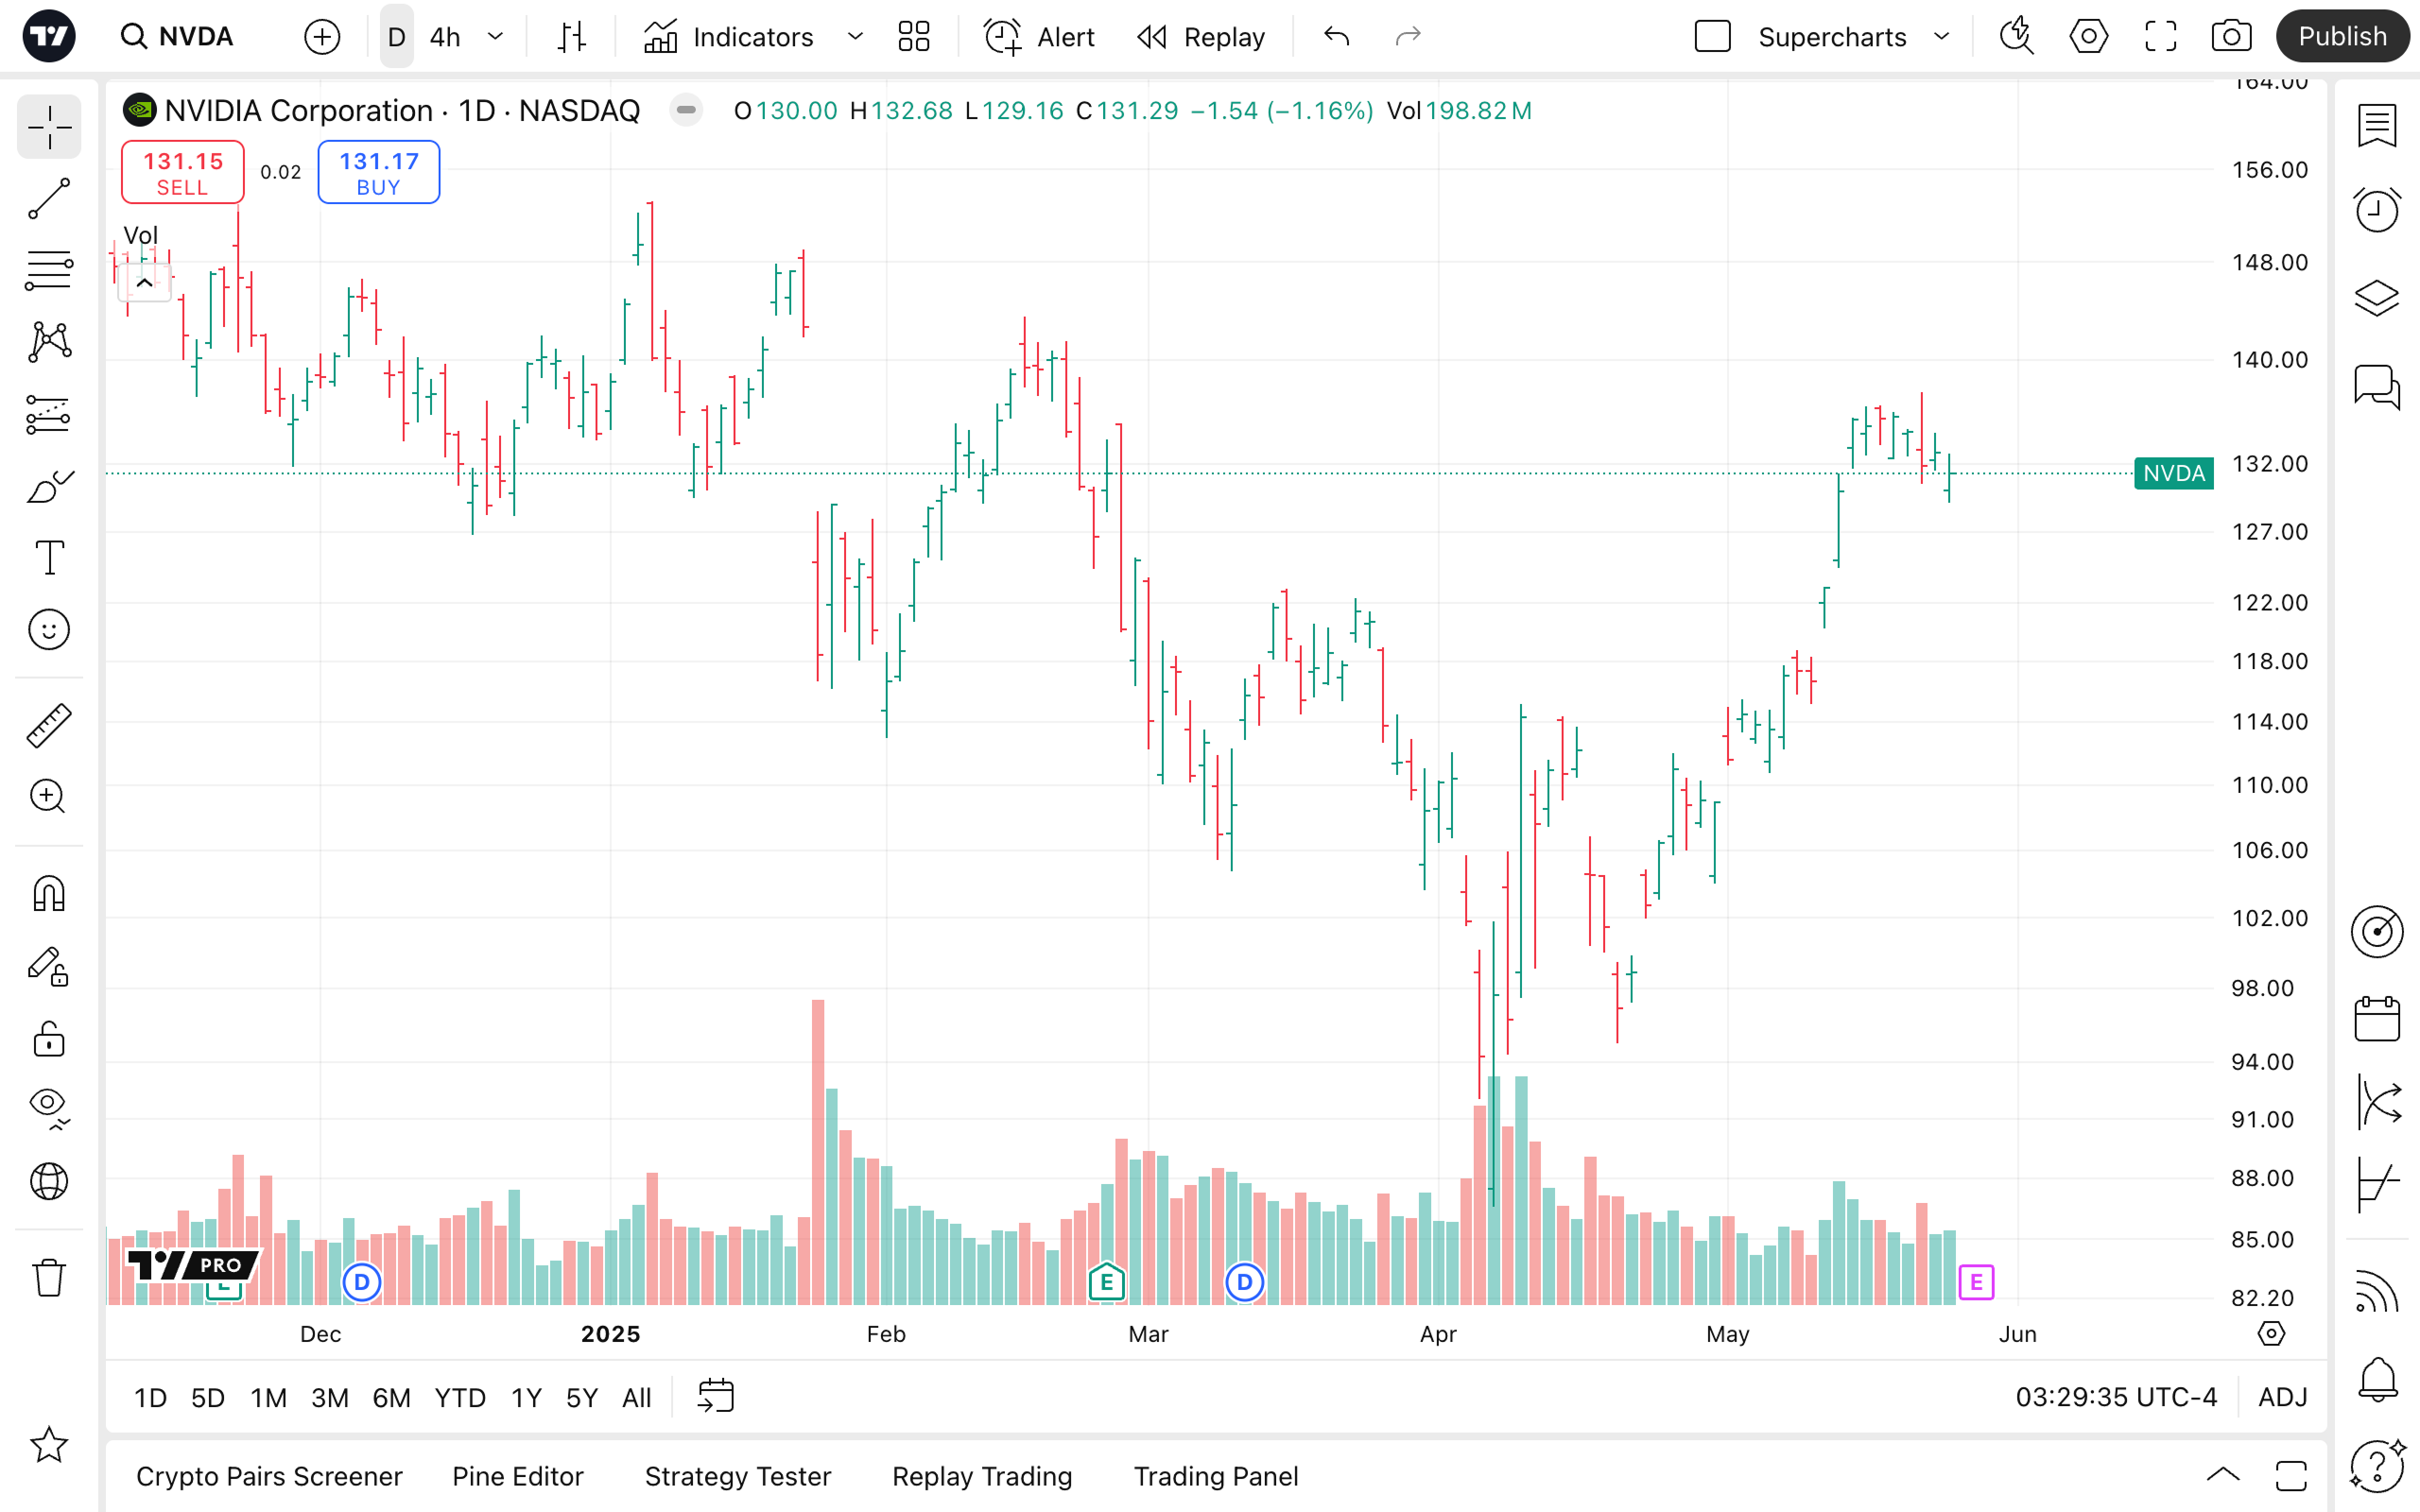Open the Pine Editor tab
The height and width of the screenshot is (1512, 2420).
[517, 1476]
